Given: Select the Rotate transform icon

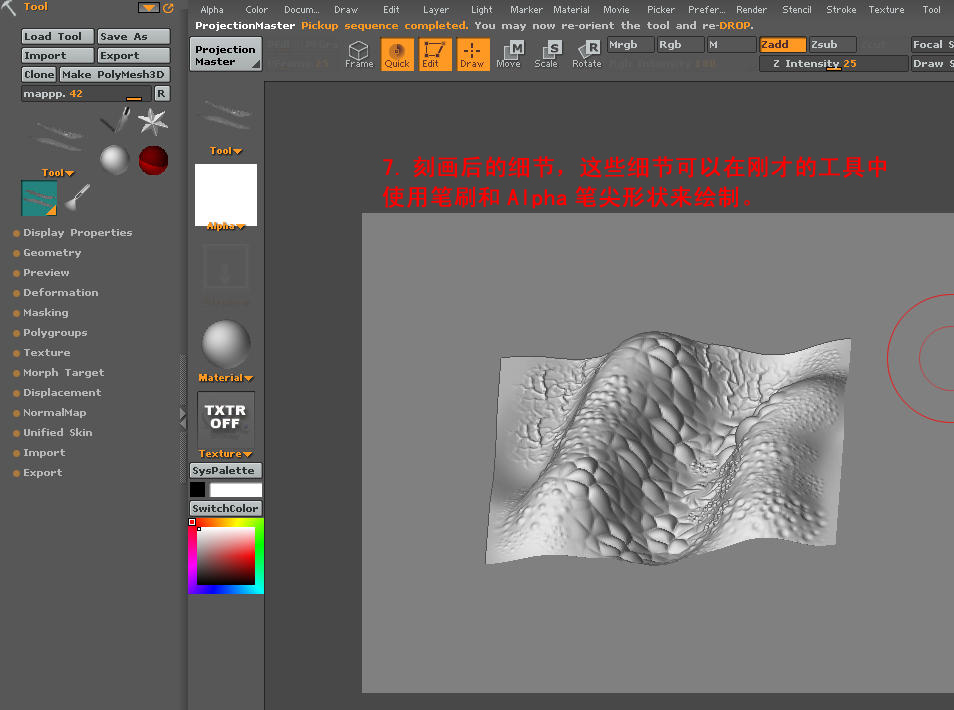Looking at the screenshot, I should (x=587, y=54).
